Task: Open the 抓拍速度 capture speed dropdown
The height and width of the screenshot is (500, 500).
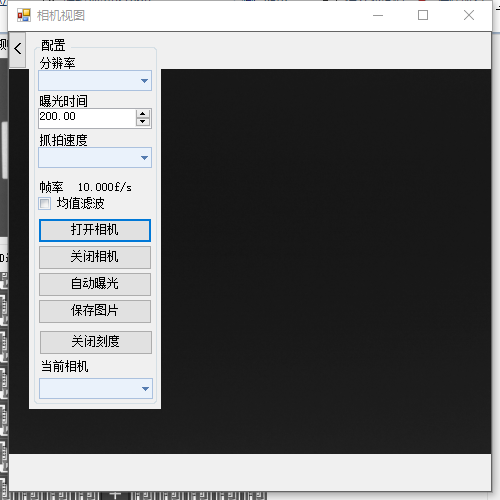Action: (95, 157)
